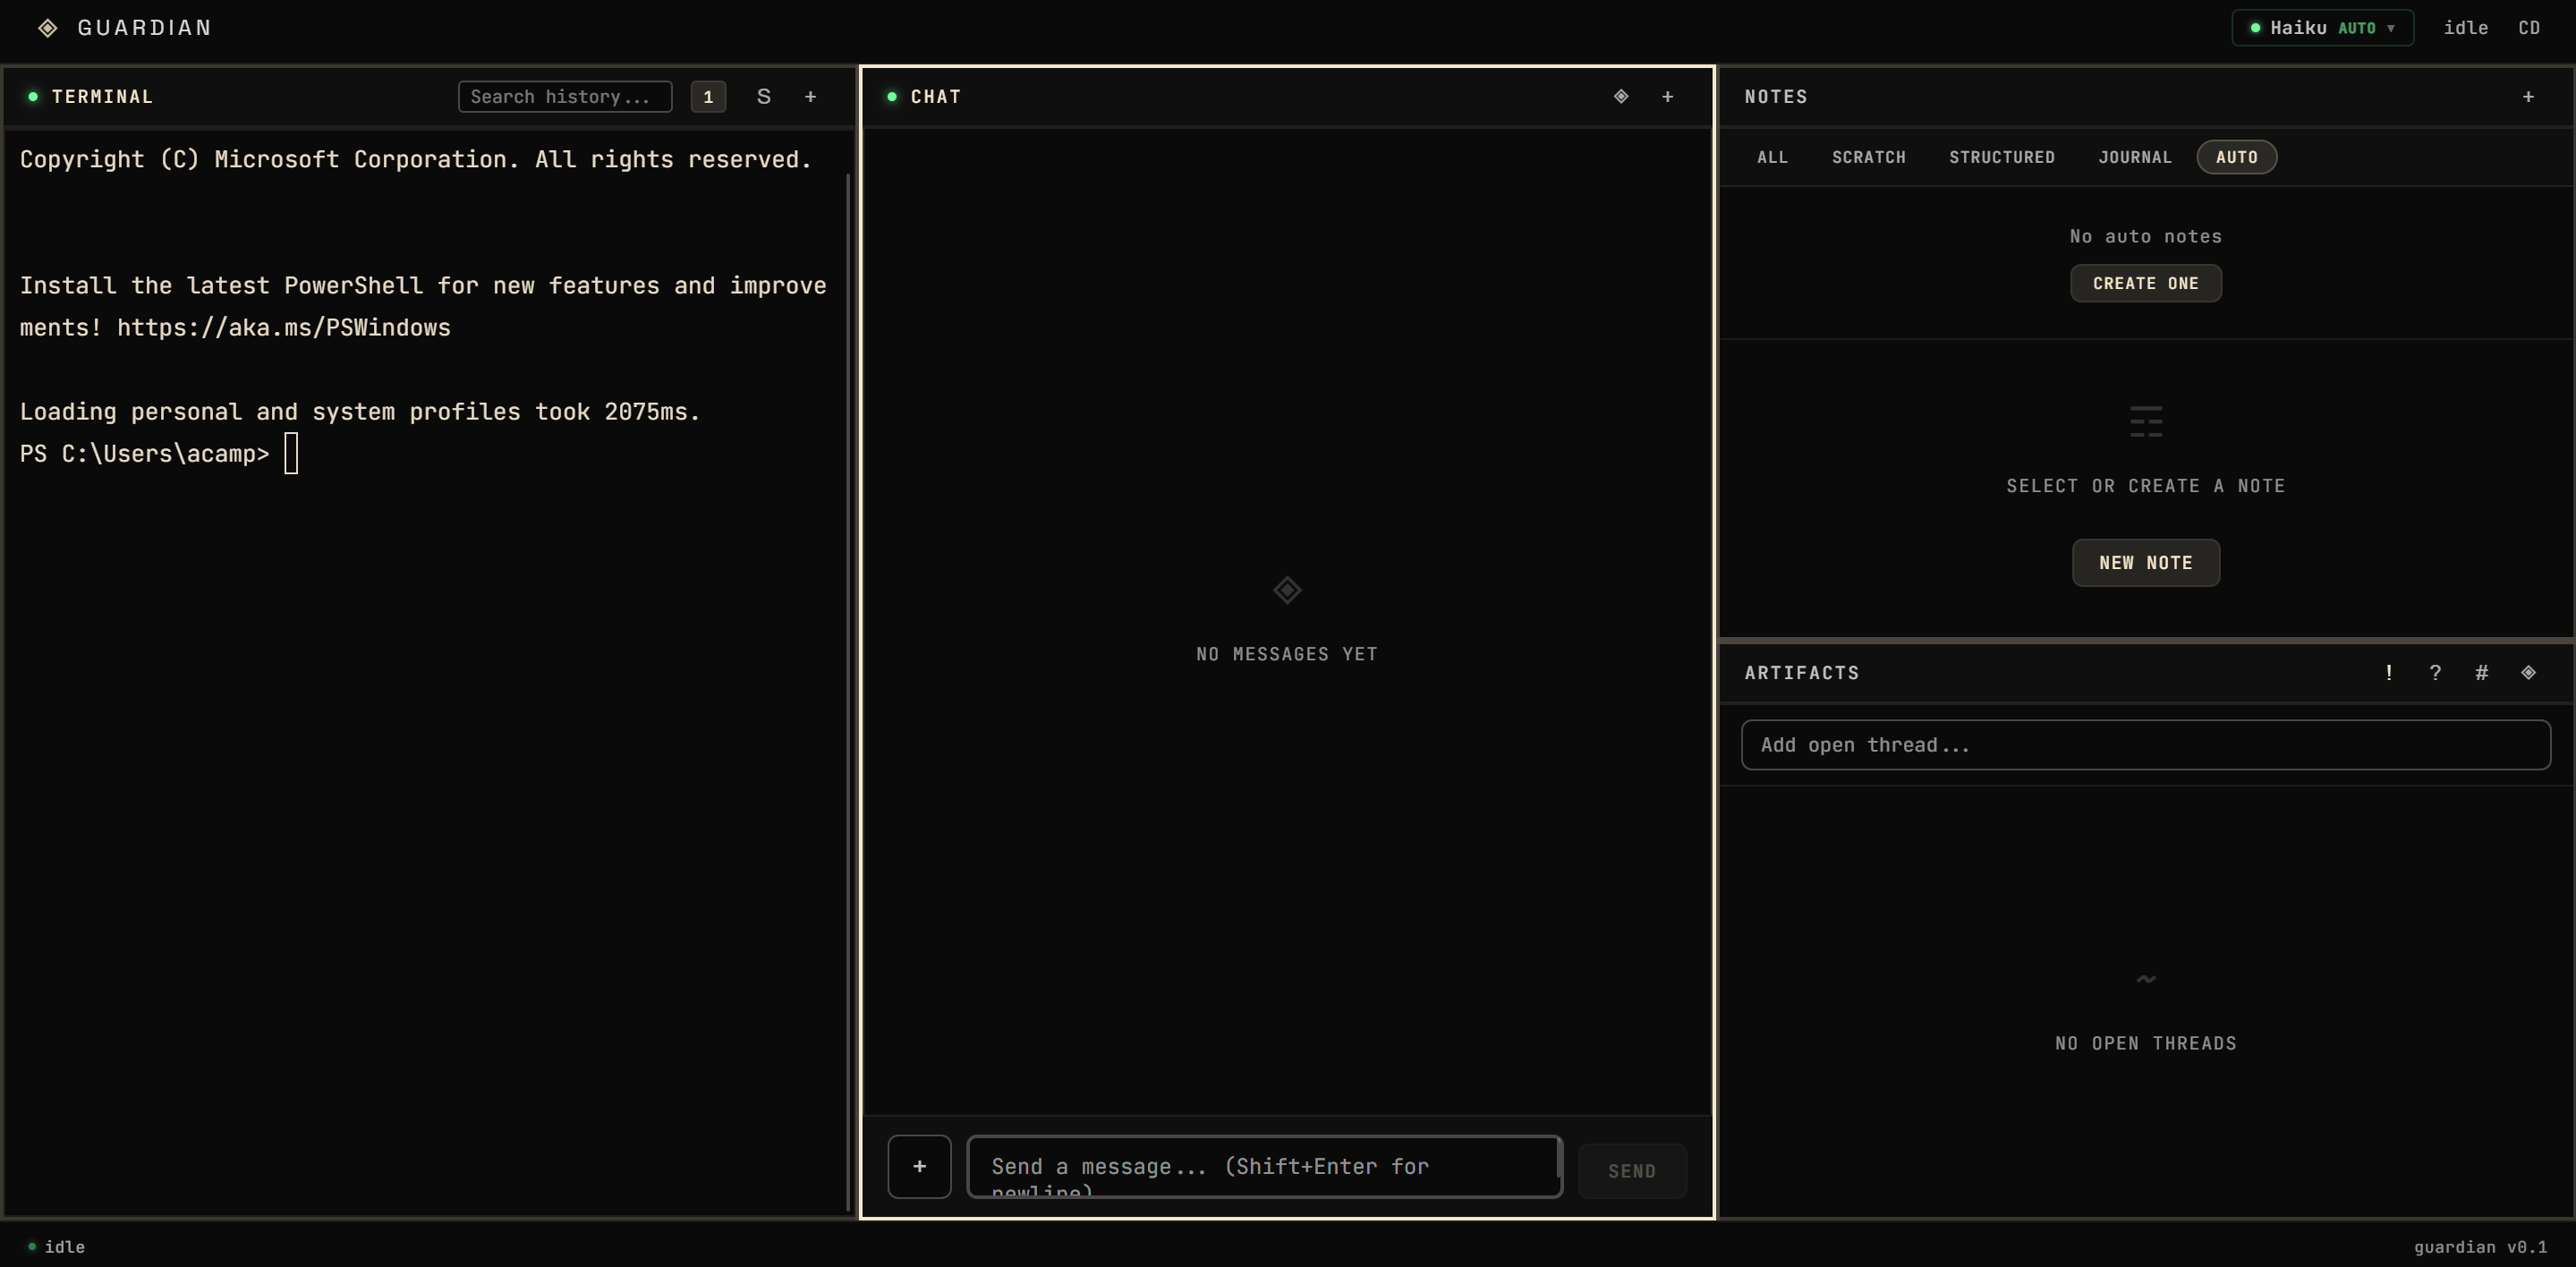Click the CD indicator at top right
The image size is (2576, 1267).
(x=2530, y=27)
